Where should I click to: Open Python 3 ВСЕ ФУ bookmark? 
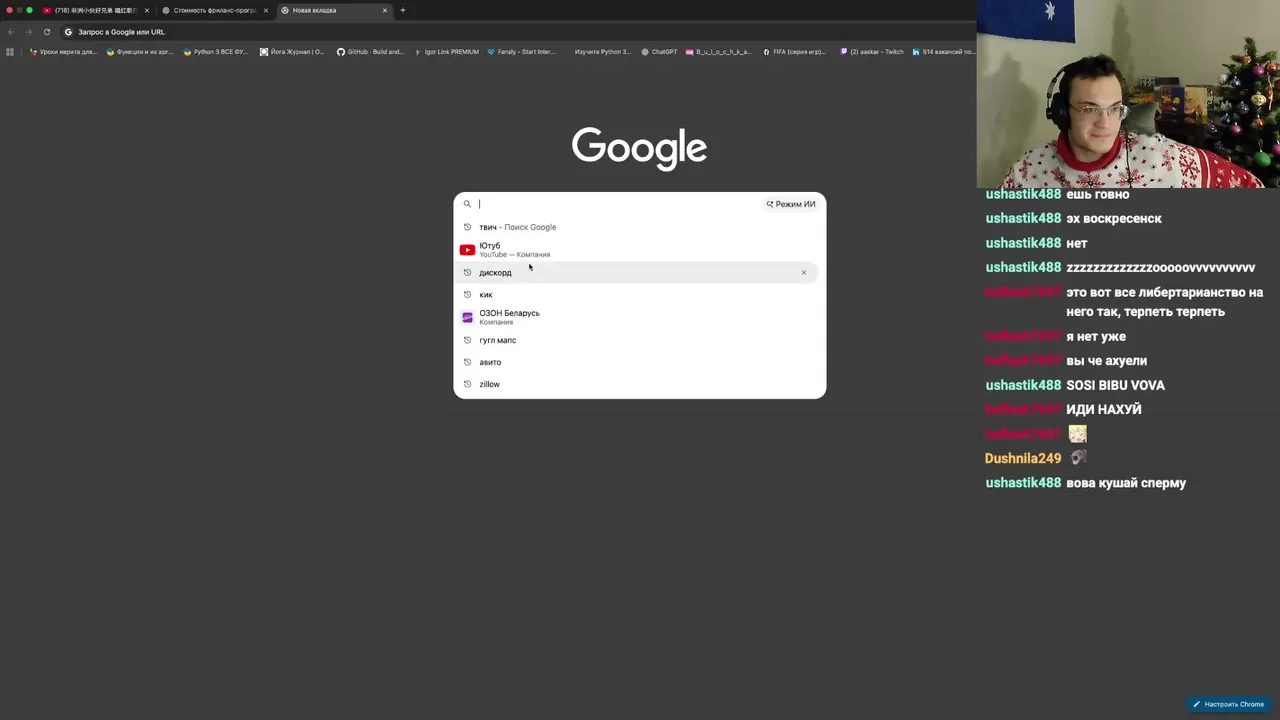point(216,52)
